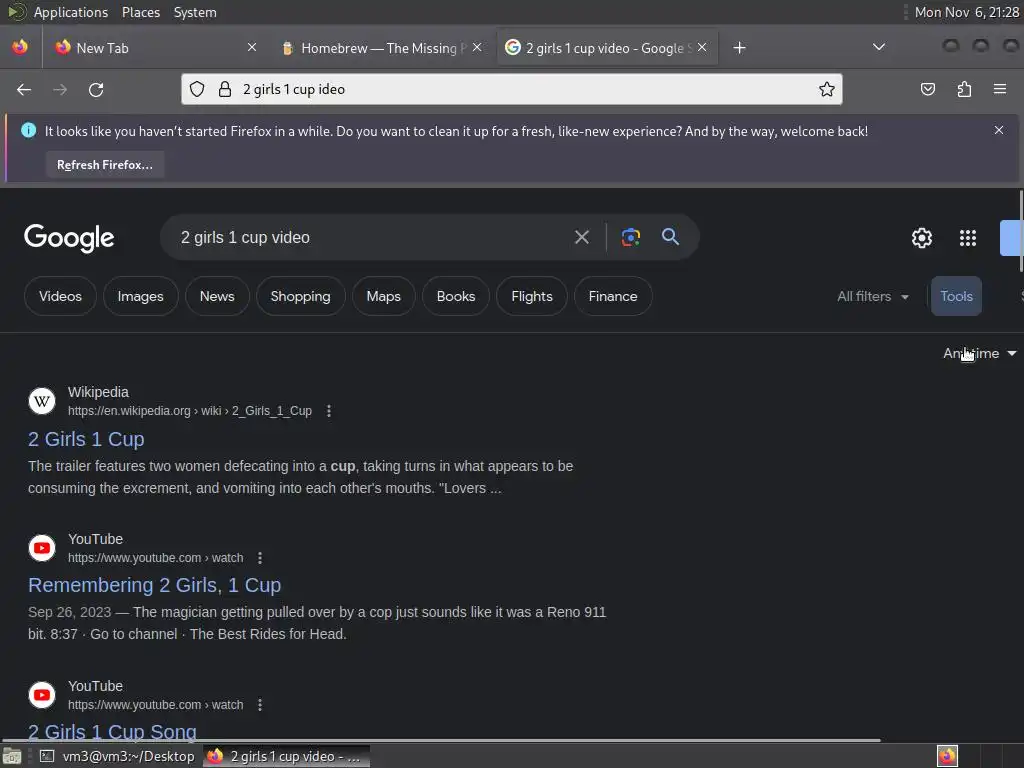This screenshot has height=768, width=1024.
Task: Open the Applications menu
Action: [71, 12]
